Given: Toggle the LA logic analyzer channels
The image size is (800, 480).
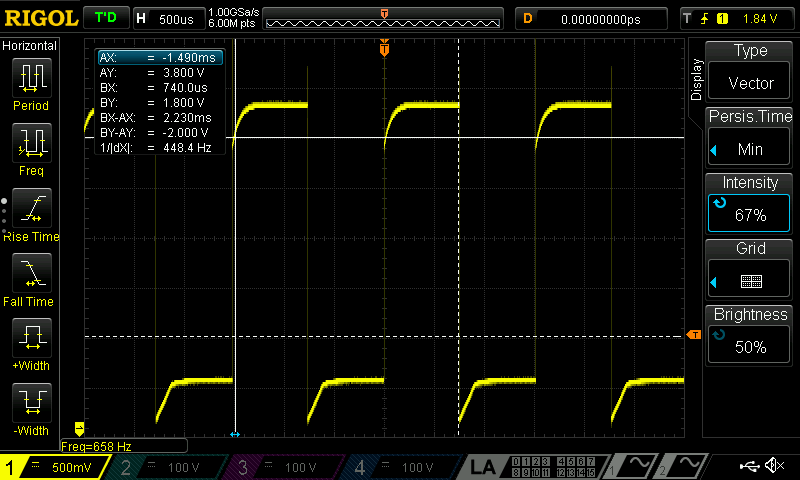Looking at the screenshot, I should pyautogui.click(x=533, y=467).
